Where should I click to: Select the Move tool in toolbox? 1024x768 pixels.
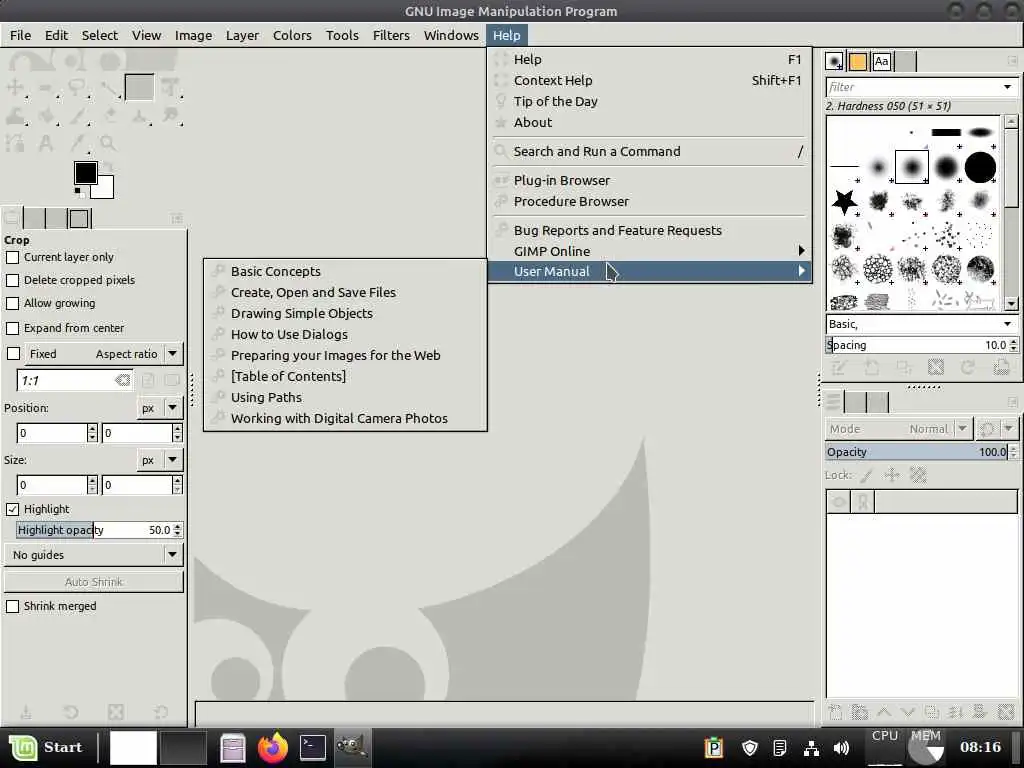click(x=15, y=88)
